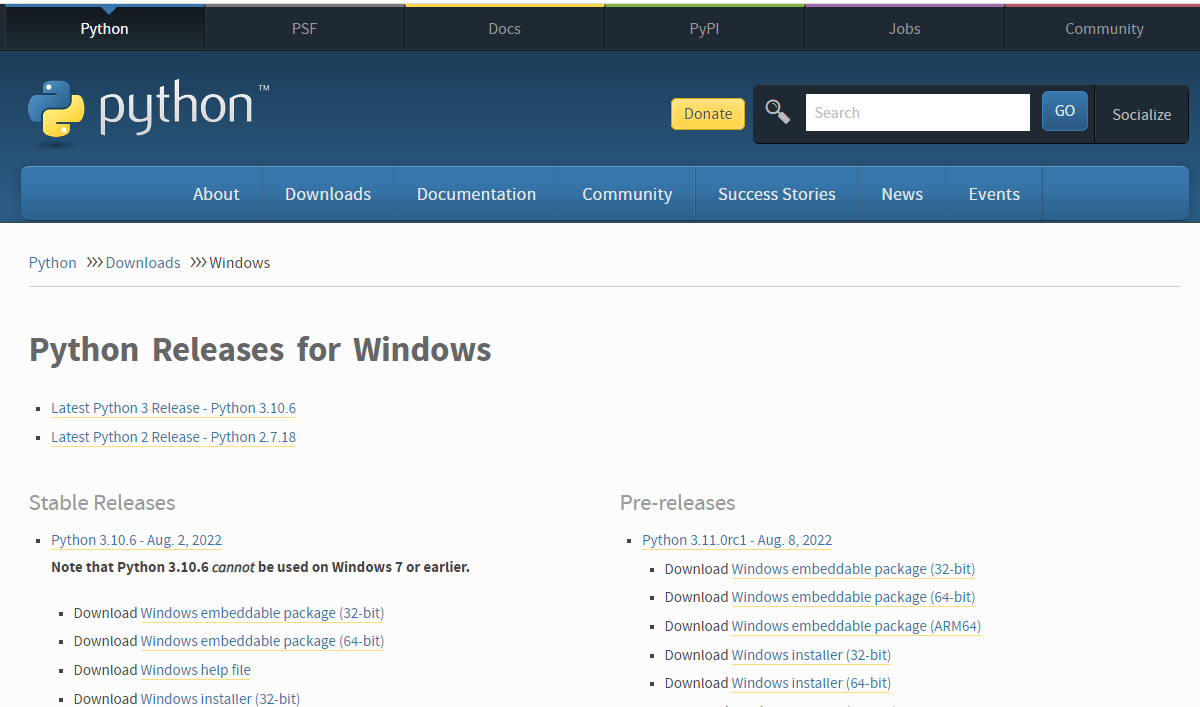Download pre-release Windows embeddable package (ARM64)
The width and height of the screenshot is (1200, 707).
856,626
